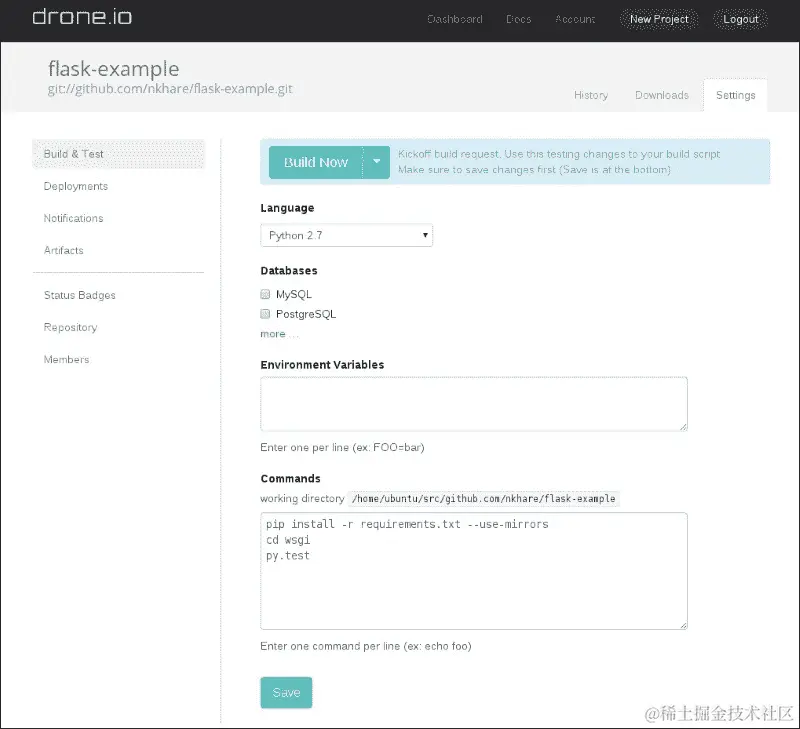Click the resize handle of Environment Variables box
Screen dimensions: 800x729
683,426
